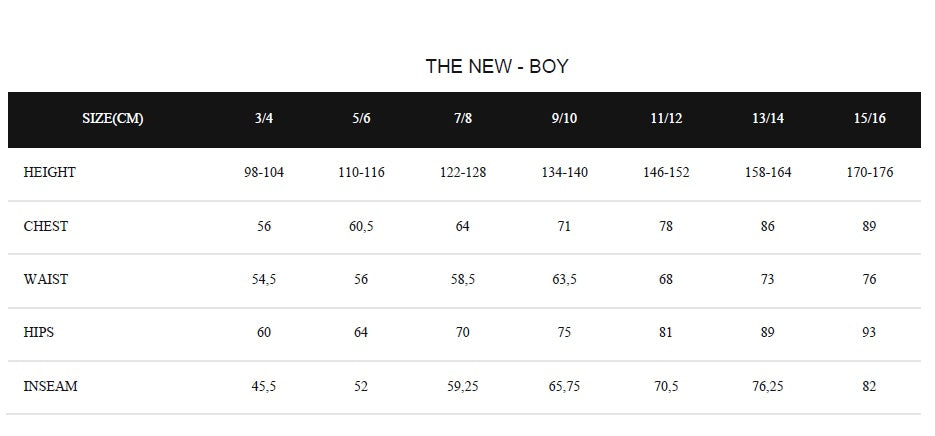The height and width of the screenshot is (436, 935).
Task: Click the THE NEW - BOY title
Action: (497, 67)
